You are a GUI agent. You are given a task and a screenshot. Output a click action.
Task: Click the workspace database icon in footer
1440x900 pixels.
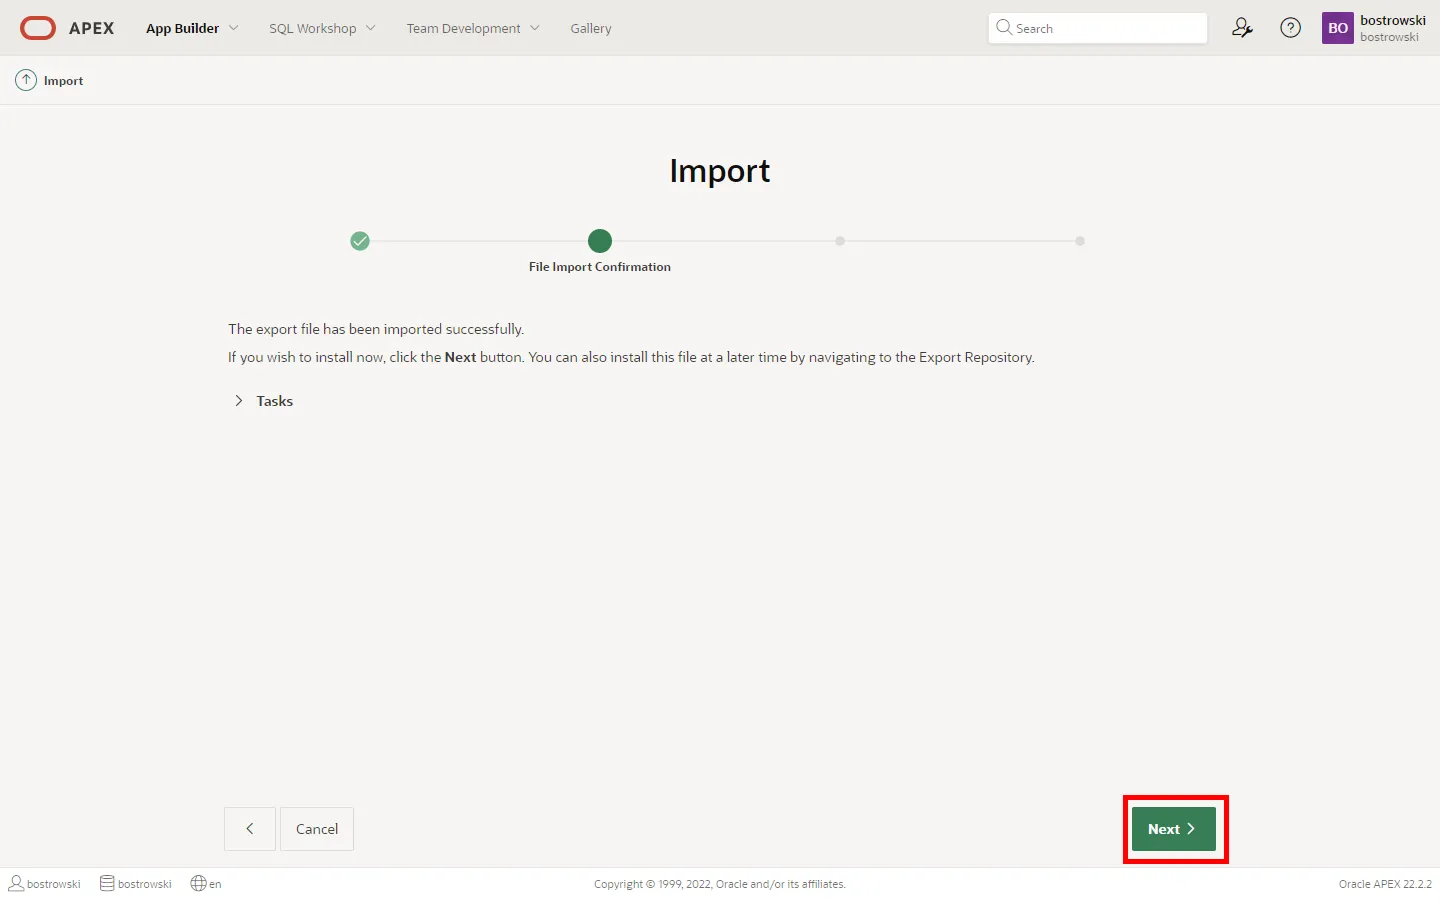click(107, 883)
